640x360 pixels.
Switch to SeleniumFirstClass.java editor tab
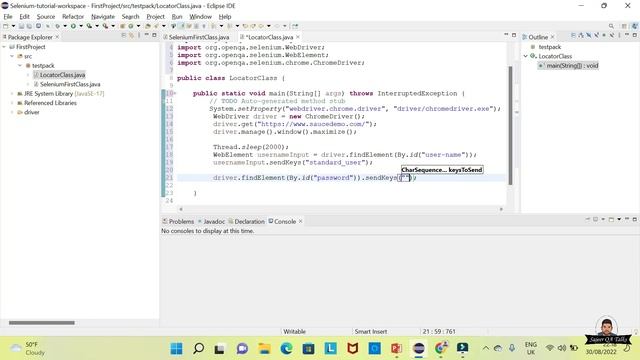coord(199,37)
